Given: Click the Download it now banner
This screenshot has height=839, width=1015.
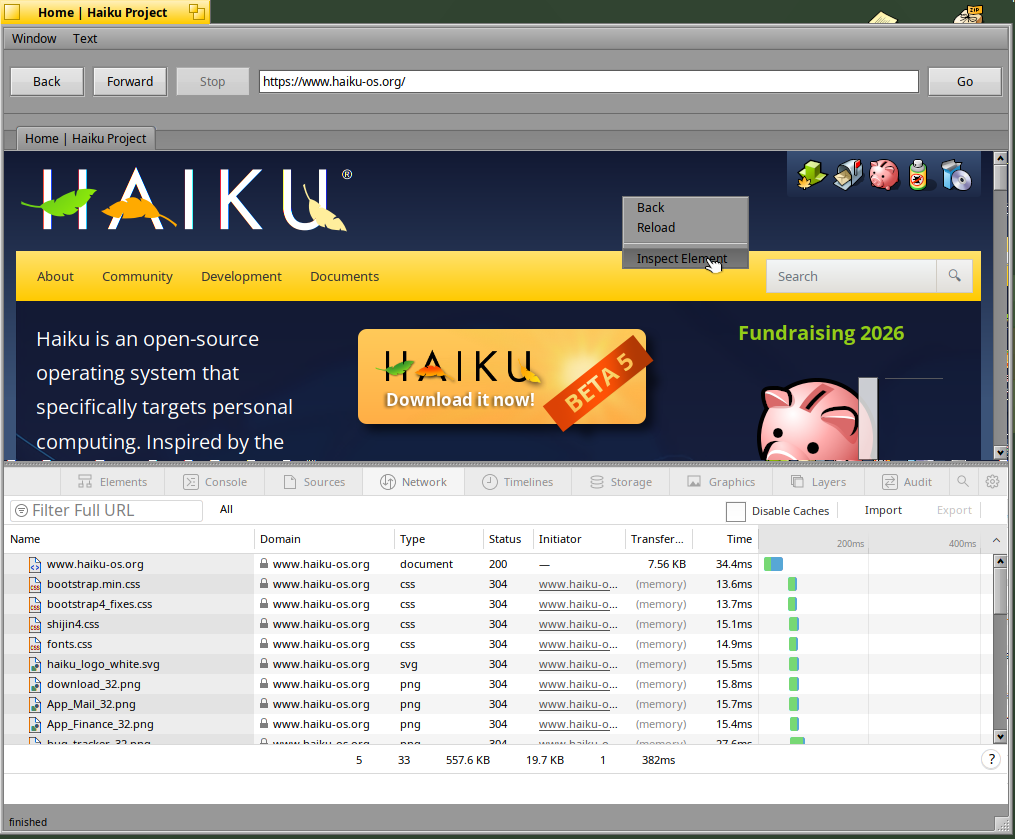Looking at the screenshot, I should (x=502, y=377).
